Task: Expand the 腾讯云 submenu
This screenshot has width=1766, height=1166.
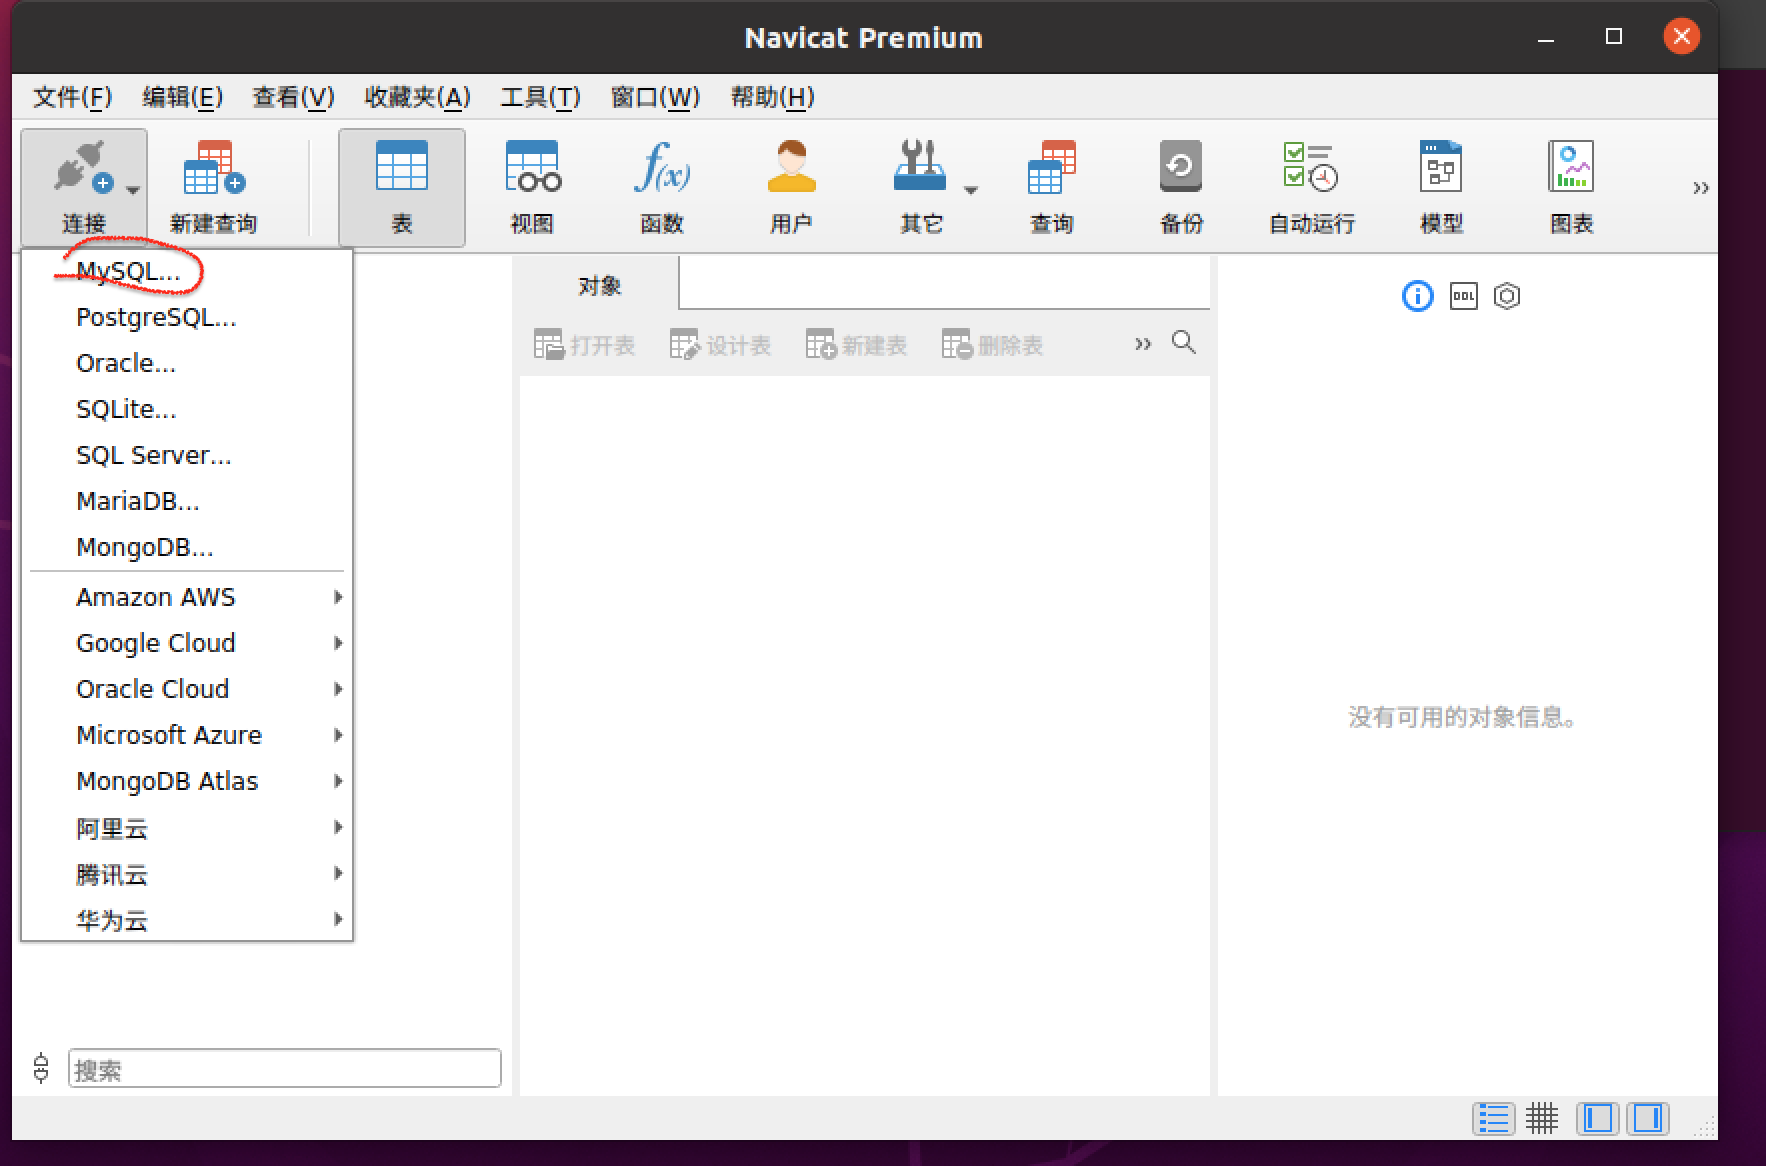Action: pyautogui.click(x=187, y=874)
